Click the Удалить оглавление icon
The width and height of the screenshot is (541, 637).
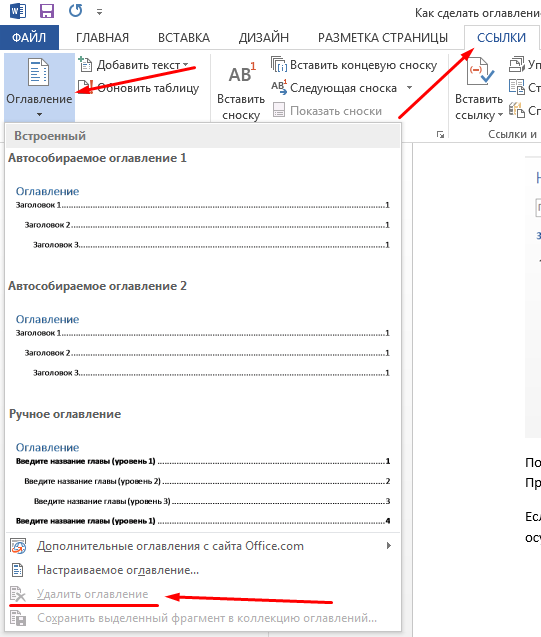18,594
